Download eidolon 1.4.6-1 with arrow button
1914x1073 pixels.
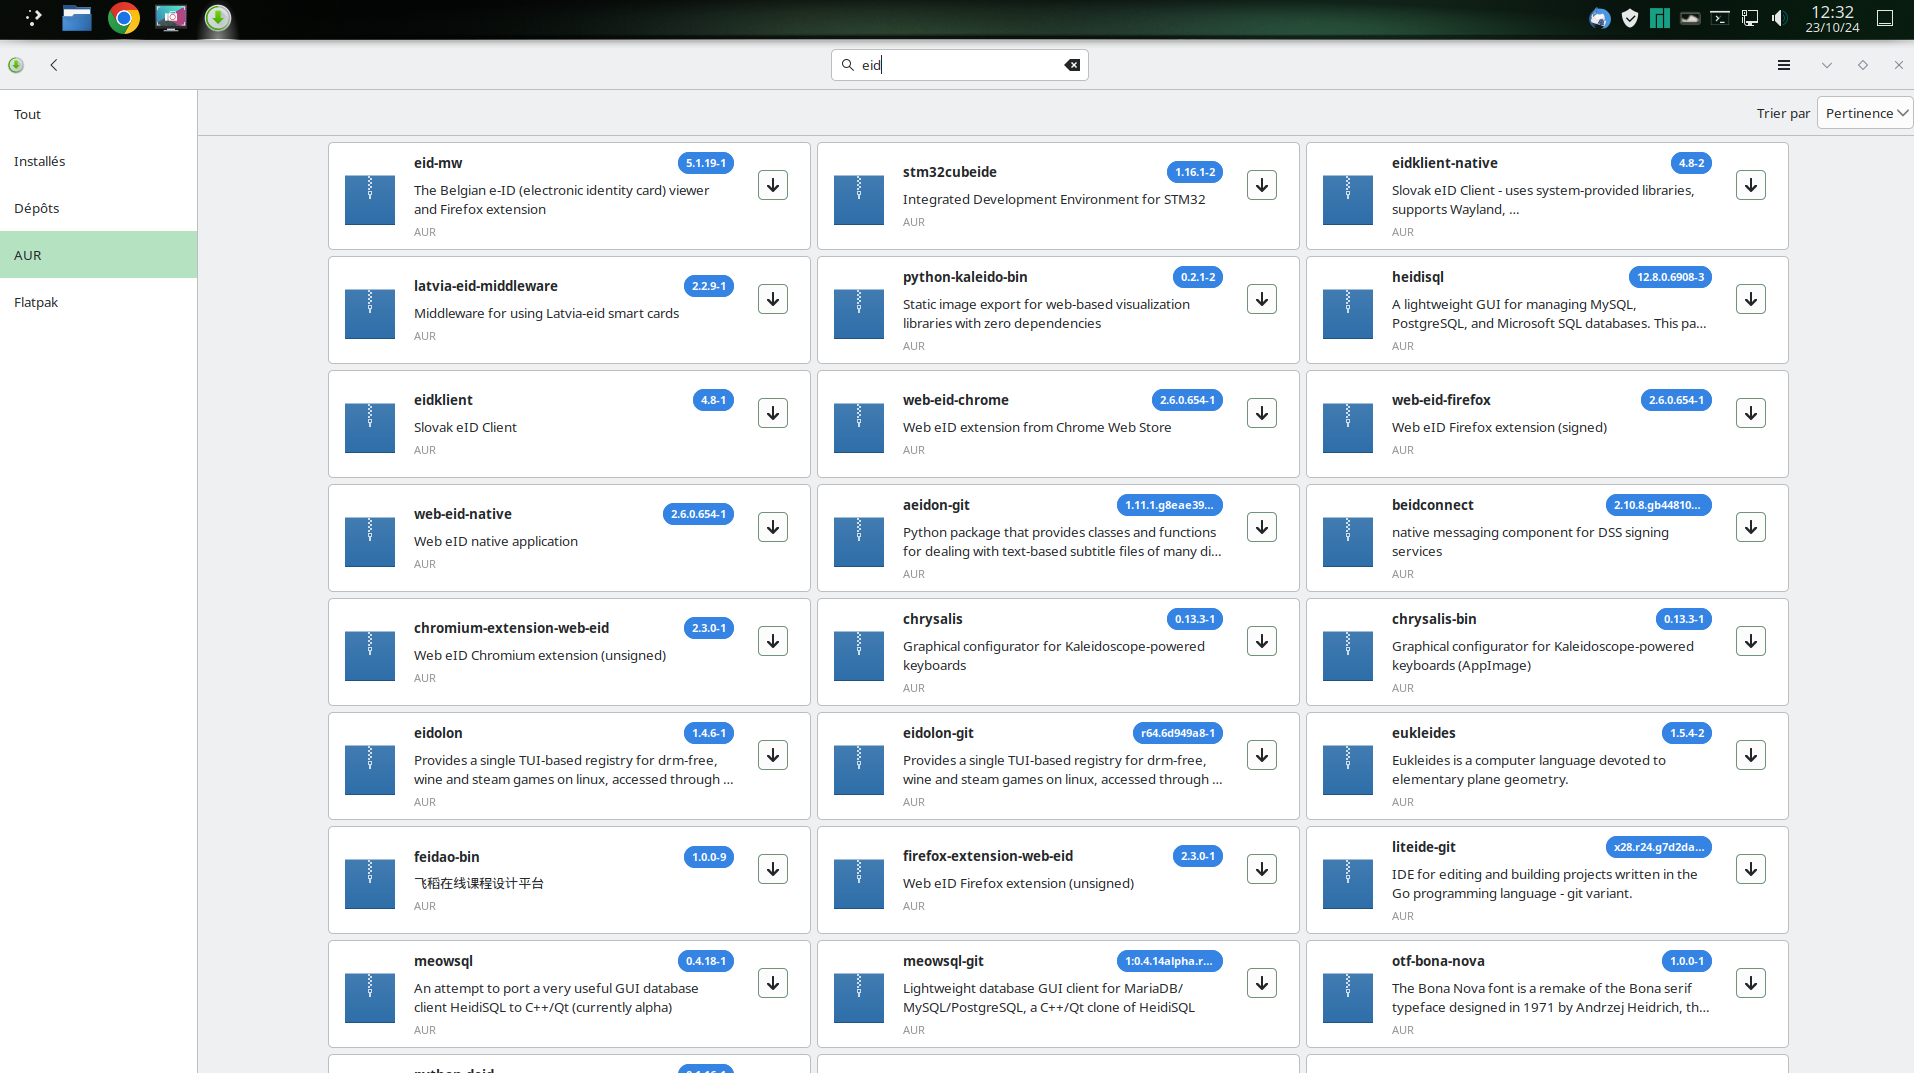[x=773, y=755]
